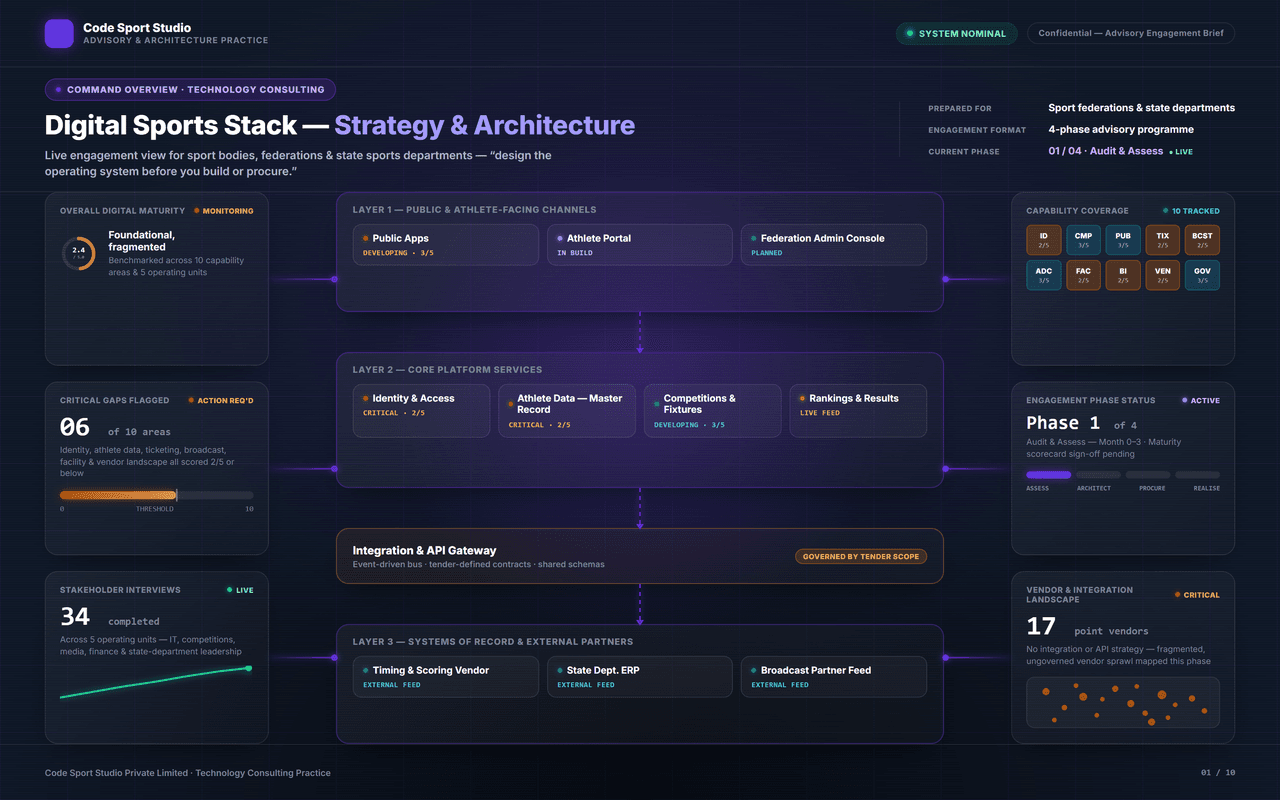Image resolution: width=1280 pixels, height=800 pixels.
Task: Click the Architect phase progress segment
Action: (x=1098, y=475)
